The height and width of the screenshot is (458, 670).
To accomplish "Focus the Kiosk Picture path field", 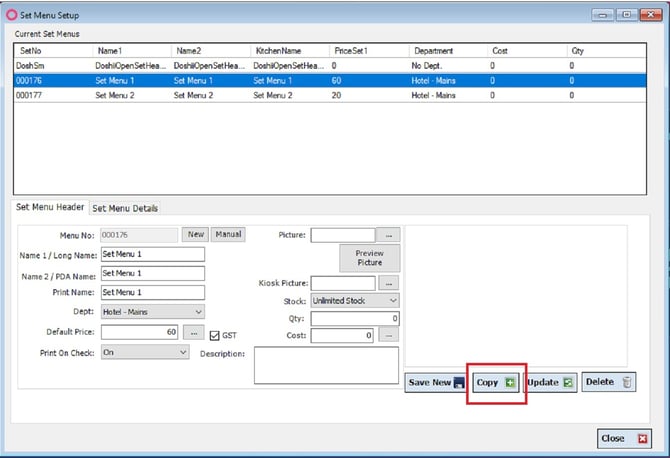I will (343, 283).
